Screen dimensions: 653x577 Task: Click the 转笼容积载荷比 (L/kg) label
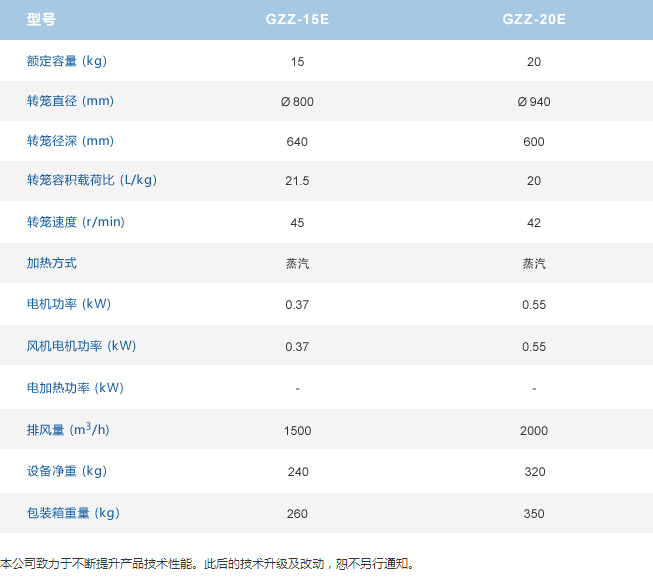92,180
